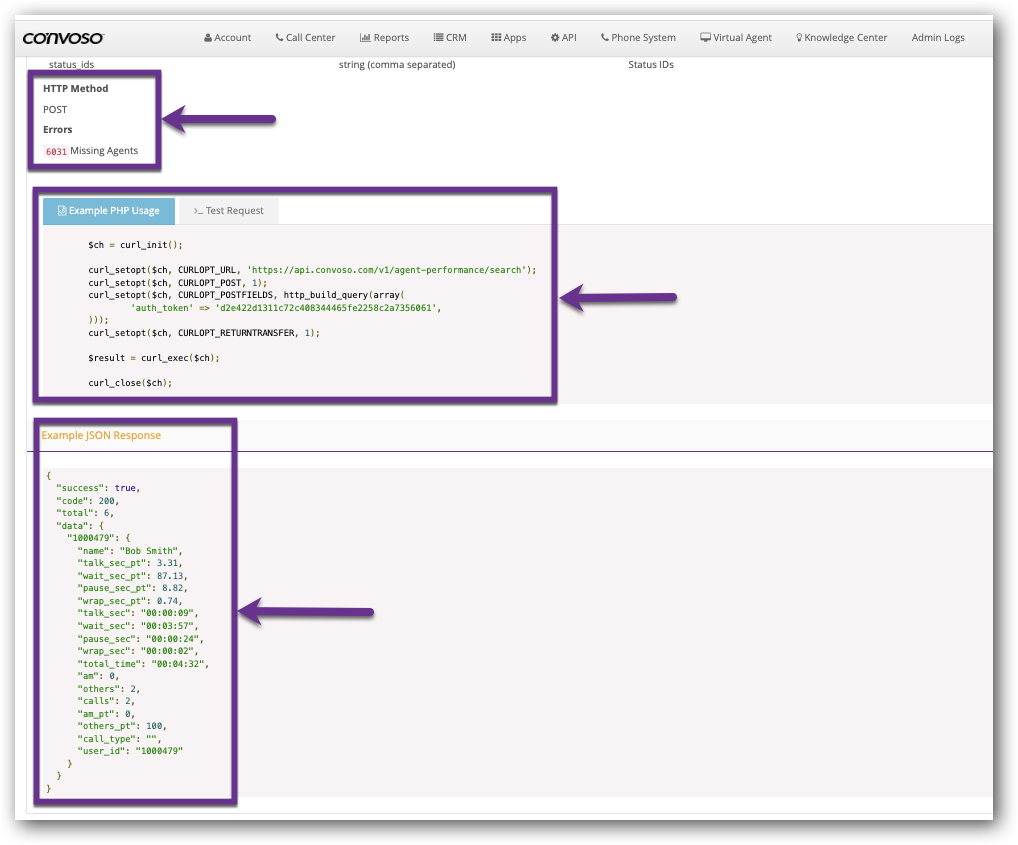
Task: Click the API gear icon
Action: click(555, 38)
